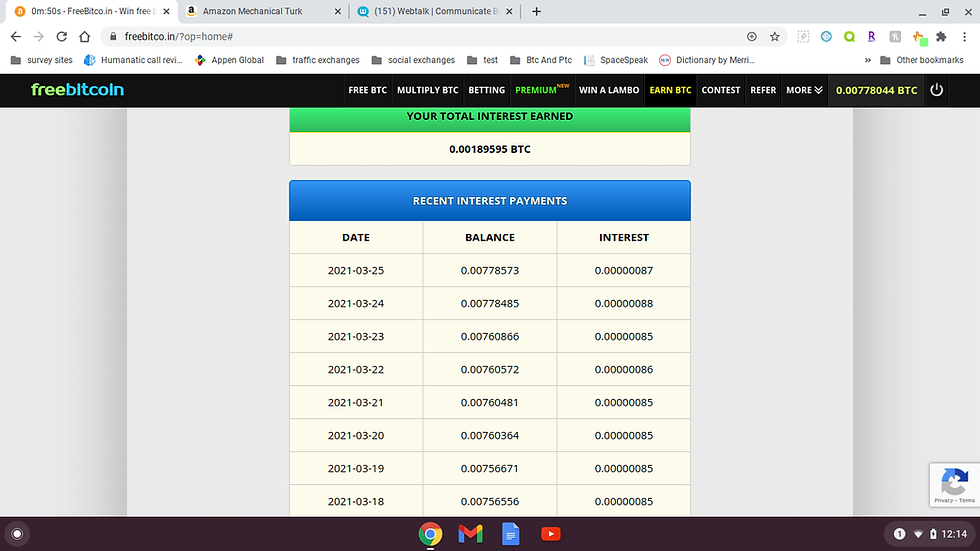Open the WIN A LAMBO menu item

tap(609, 90)
